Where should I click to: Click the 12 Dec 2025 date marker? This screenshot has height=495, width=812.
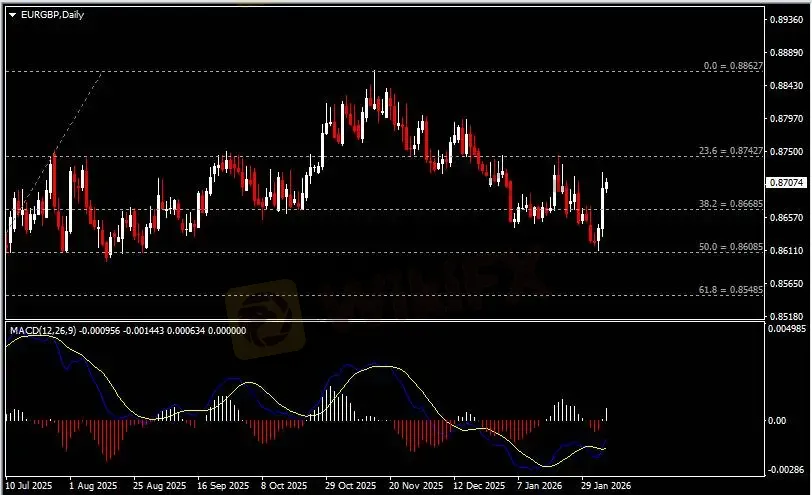tap(479, 486)
